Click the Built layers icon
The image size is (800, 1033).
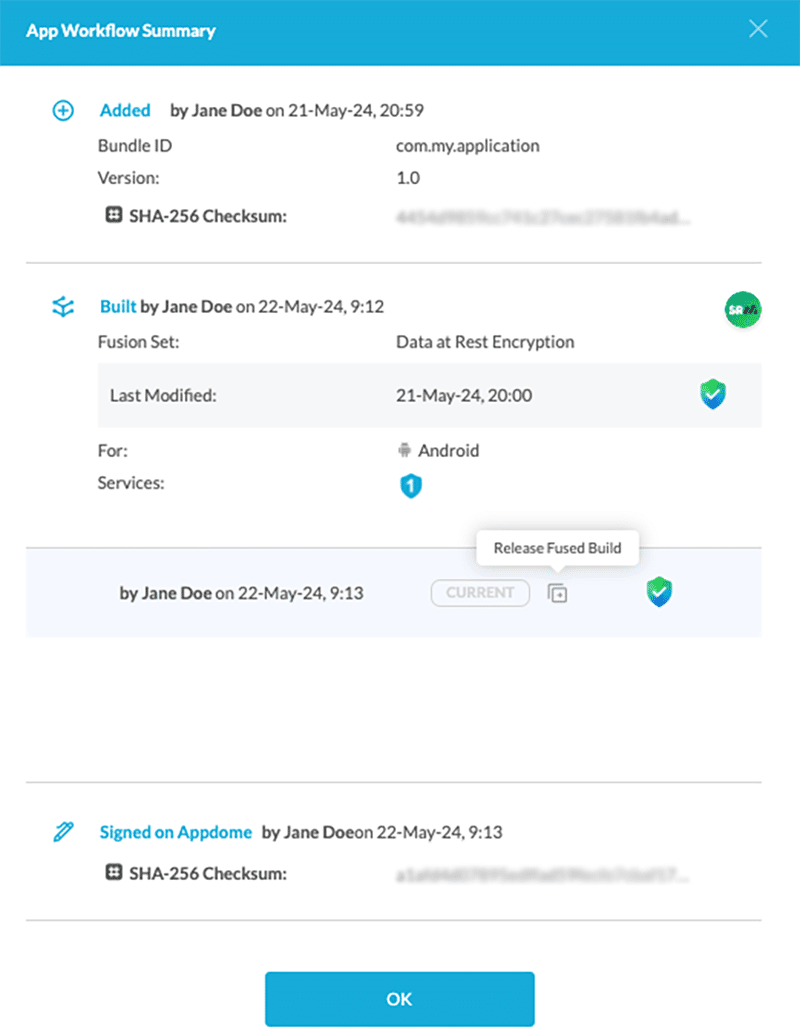pos(62,308)
